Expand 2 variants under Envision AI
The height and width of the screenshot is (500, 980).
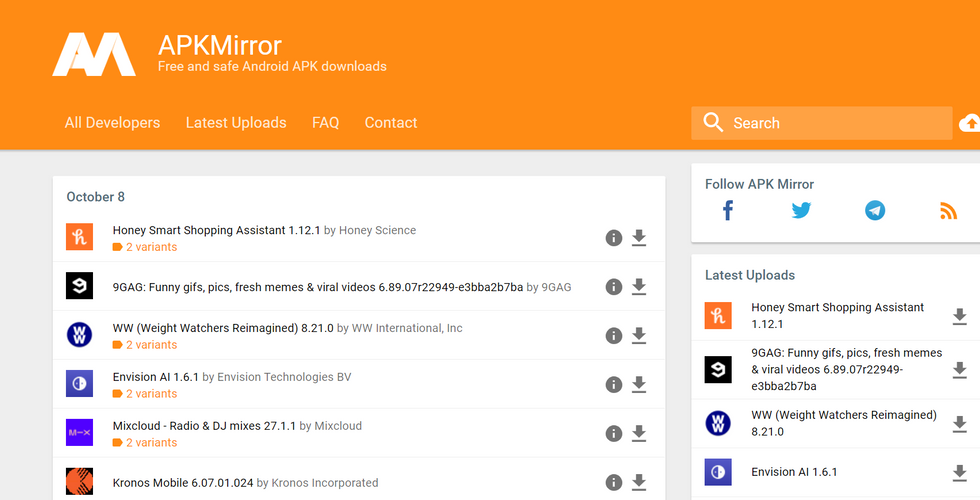pyautogui.click(x=145, y=394)
